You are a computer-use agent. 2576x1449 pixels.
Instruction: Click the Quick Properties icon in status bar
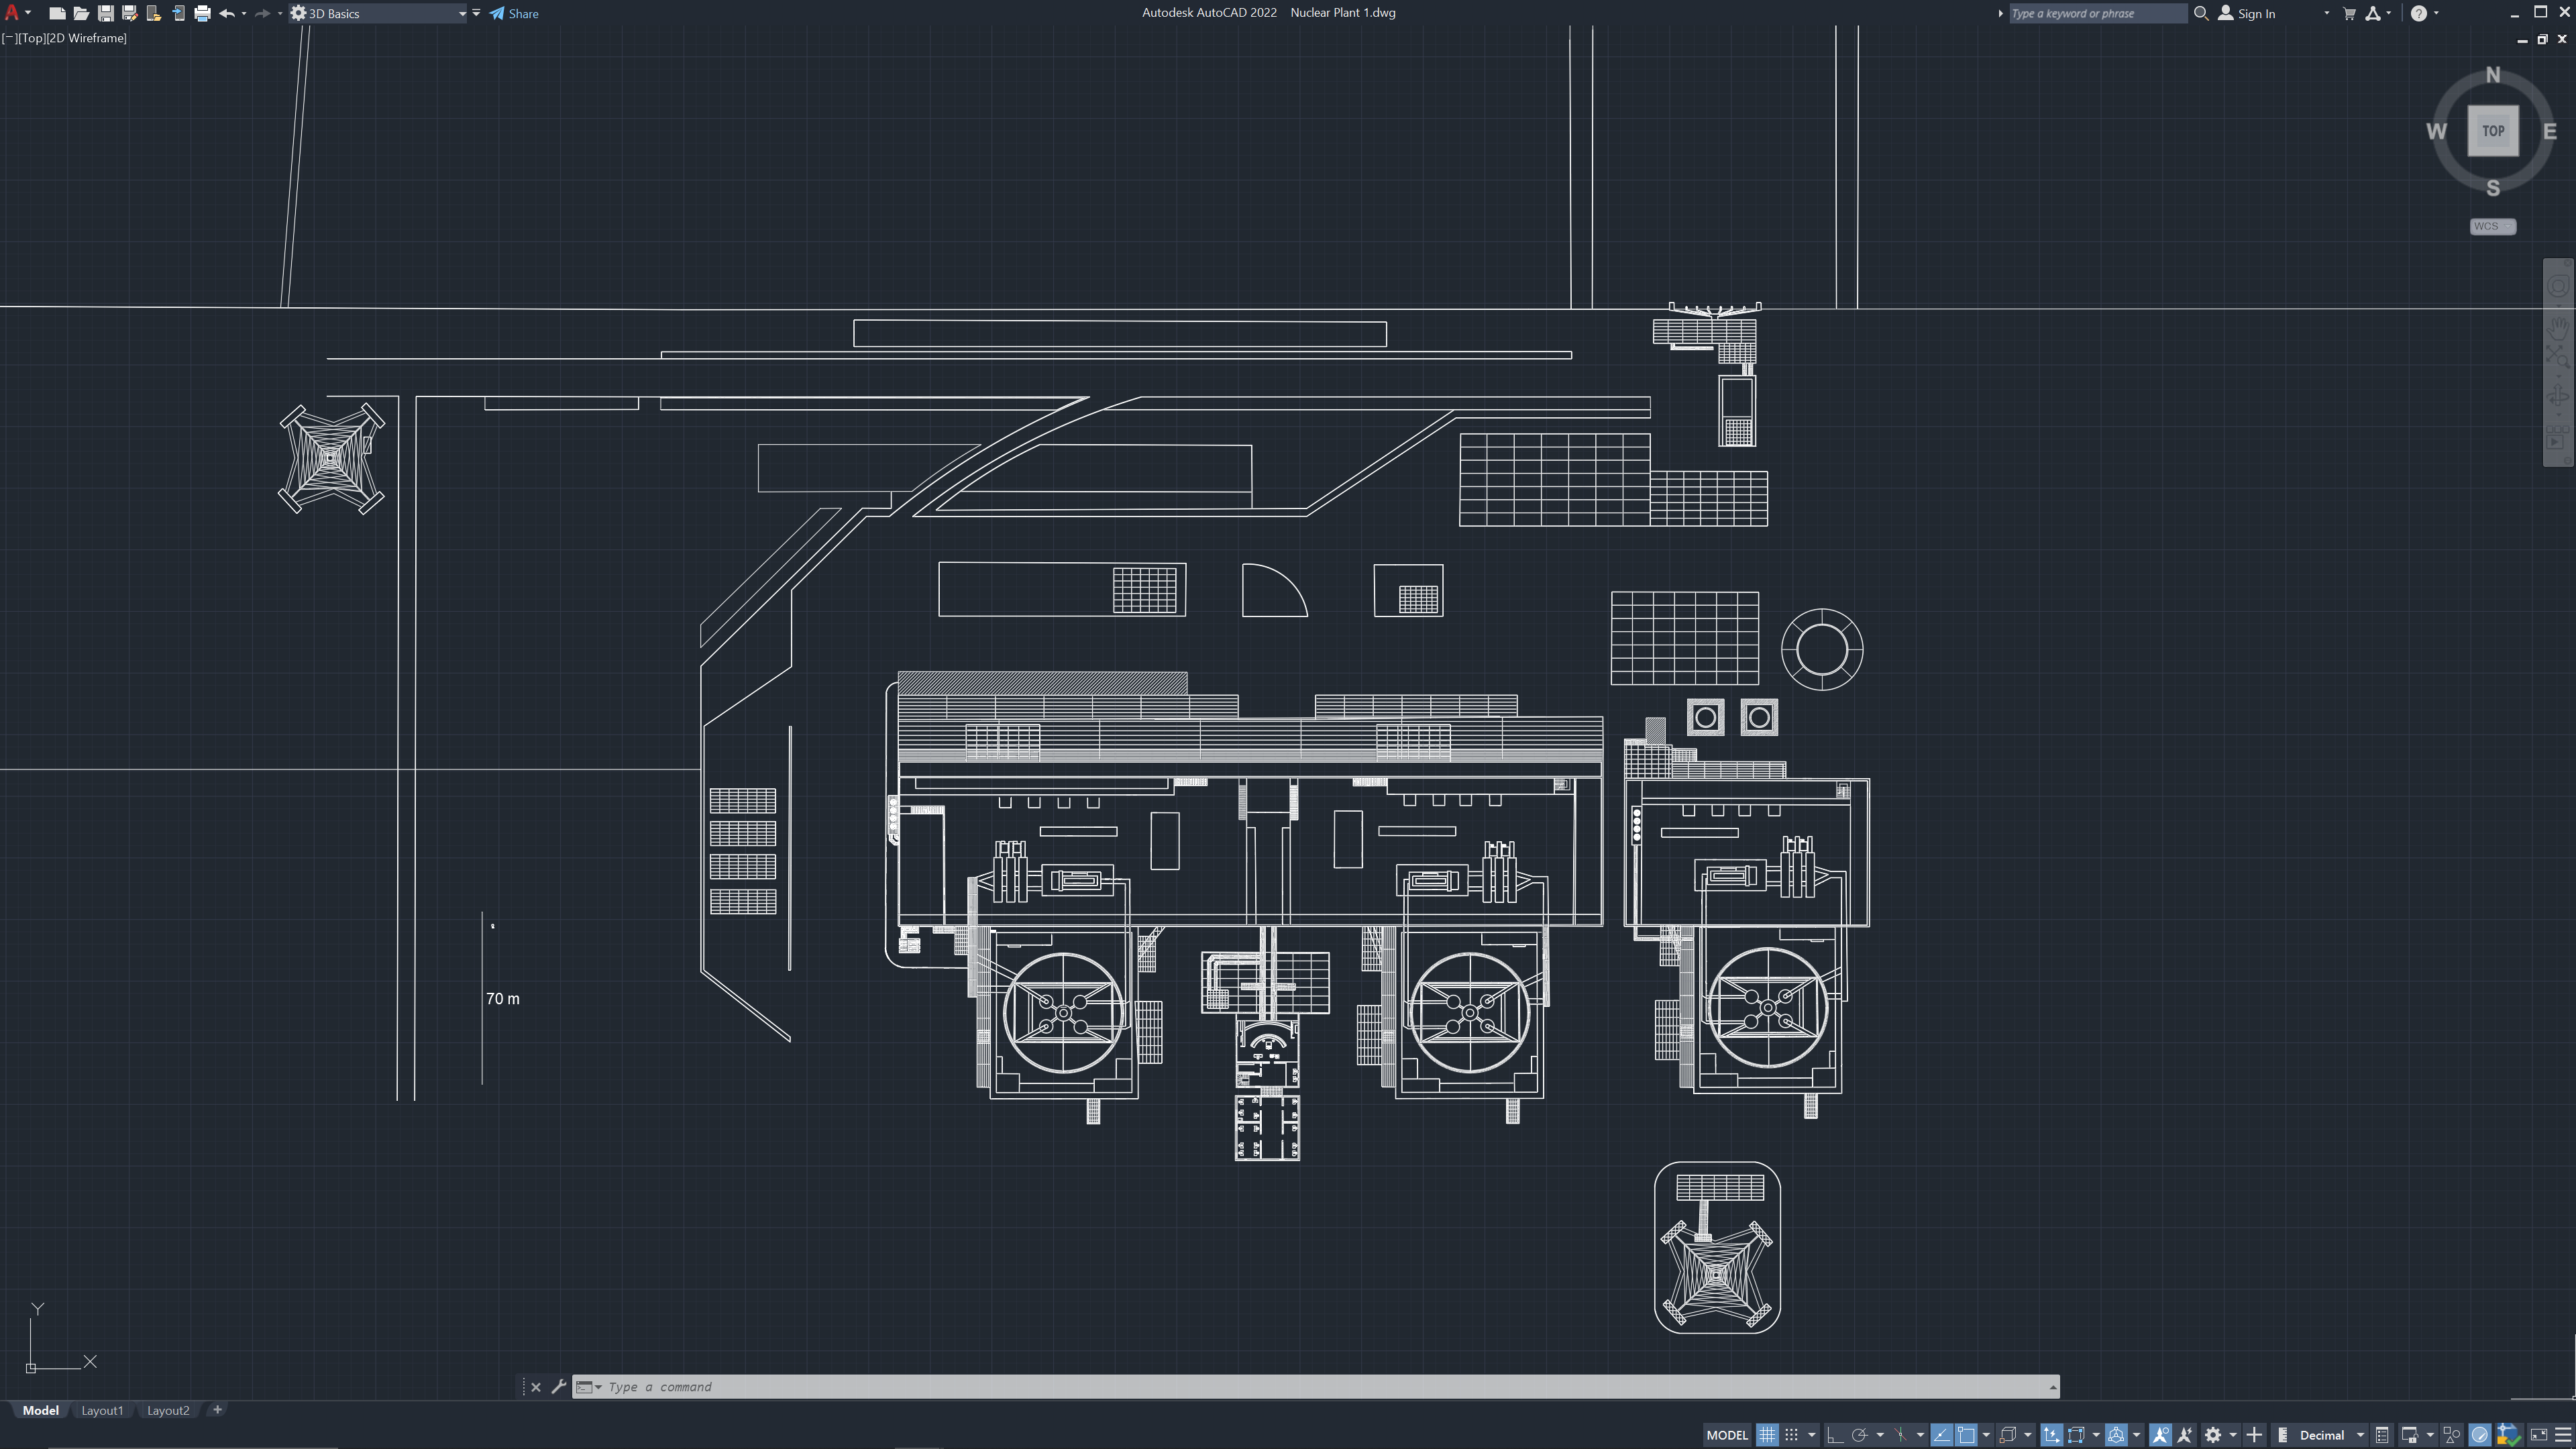click(2382, 1435)
